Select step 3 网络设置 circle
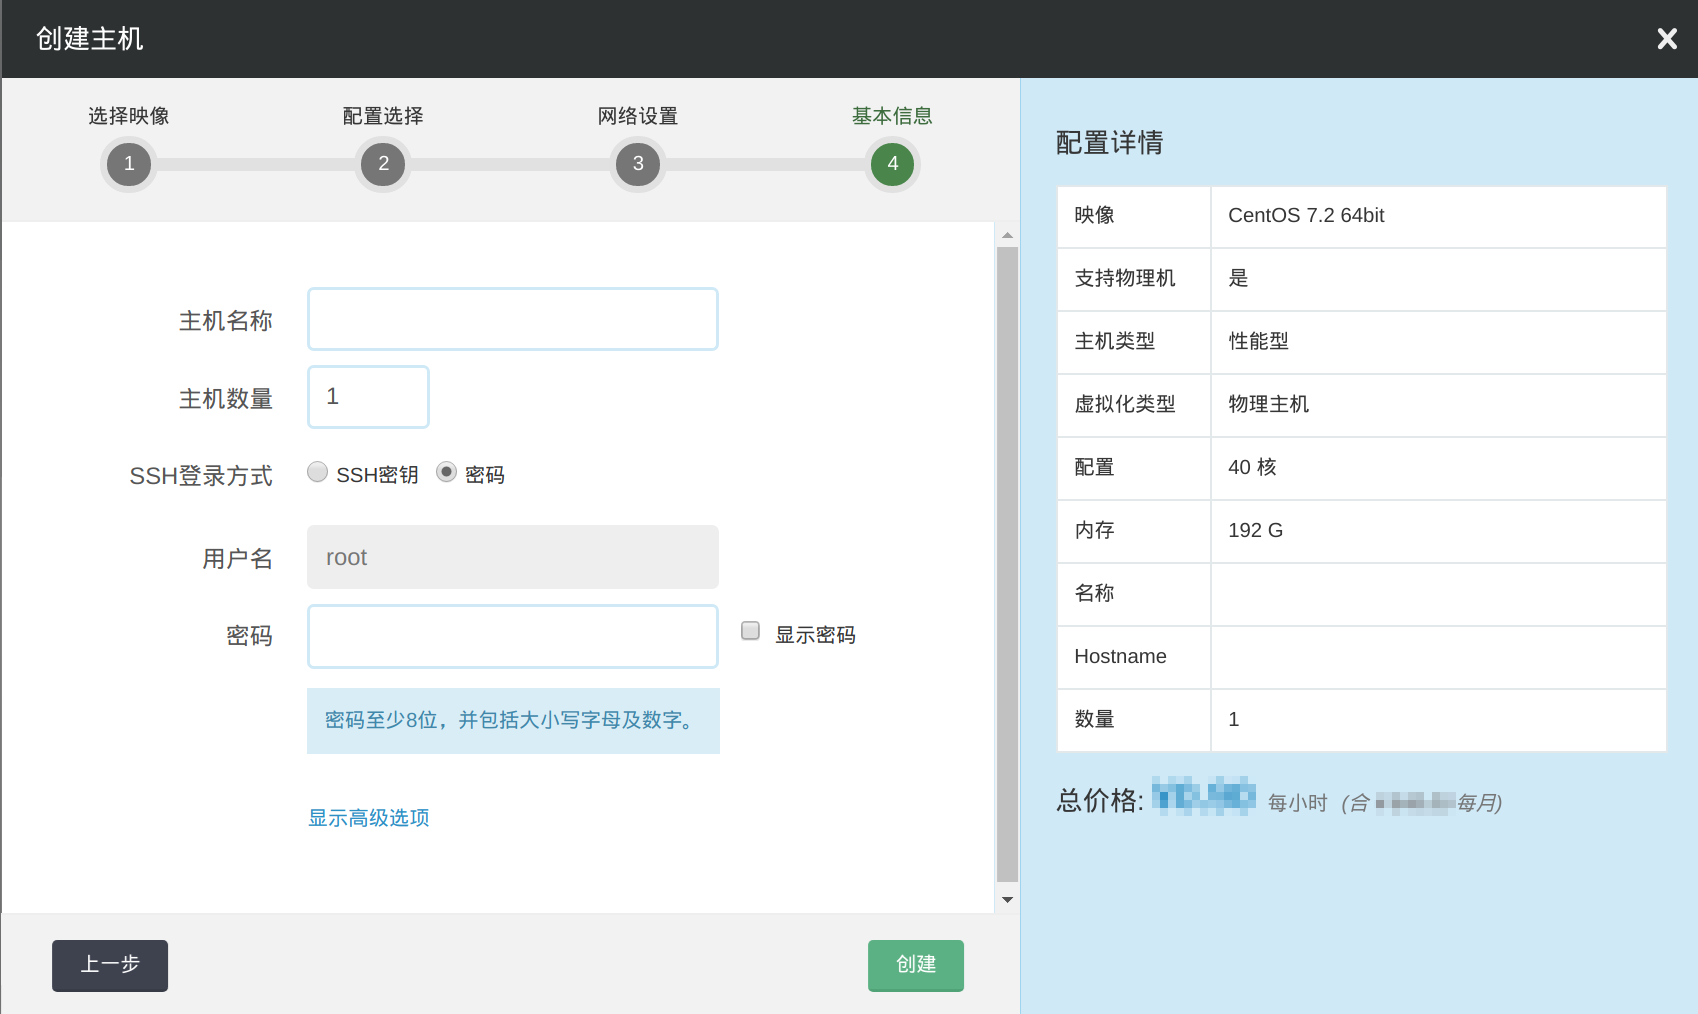The width and height of the screenshot is (1698, 1014). [x=638, y=164]
